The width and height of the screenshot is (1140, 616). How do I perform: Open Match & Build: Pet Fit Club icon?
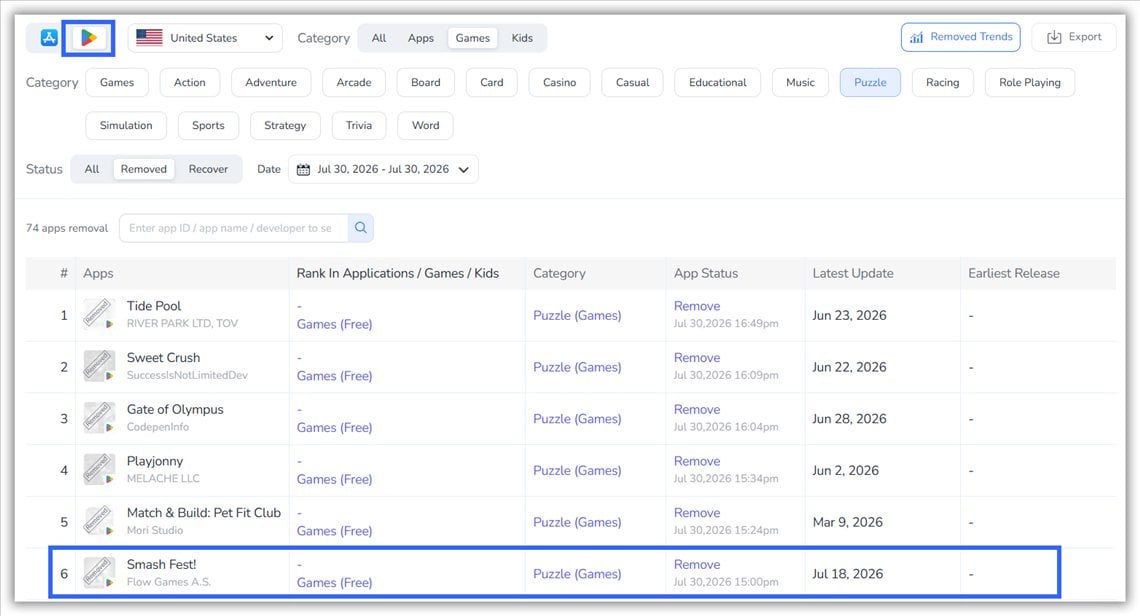99,521
